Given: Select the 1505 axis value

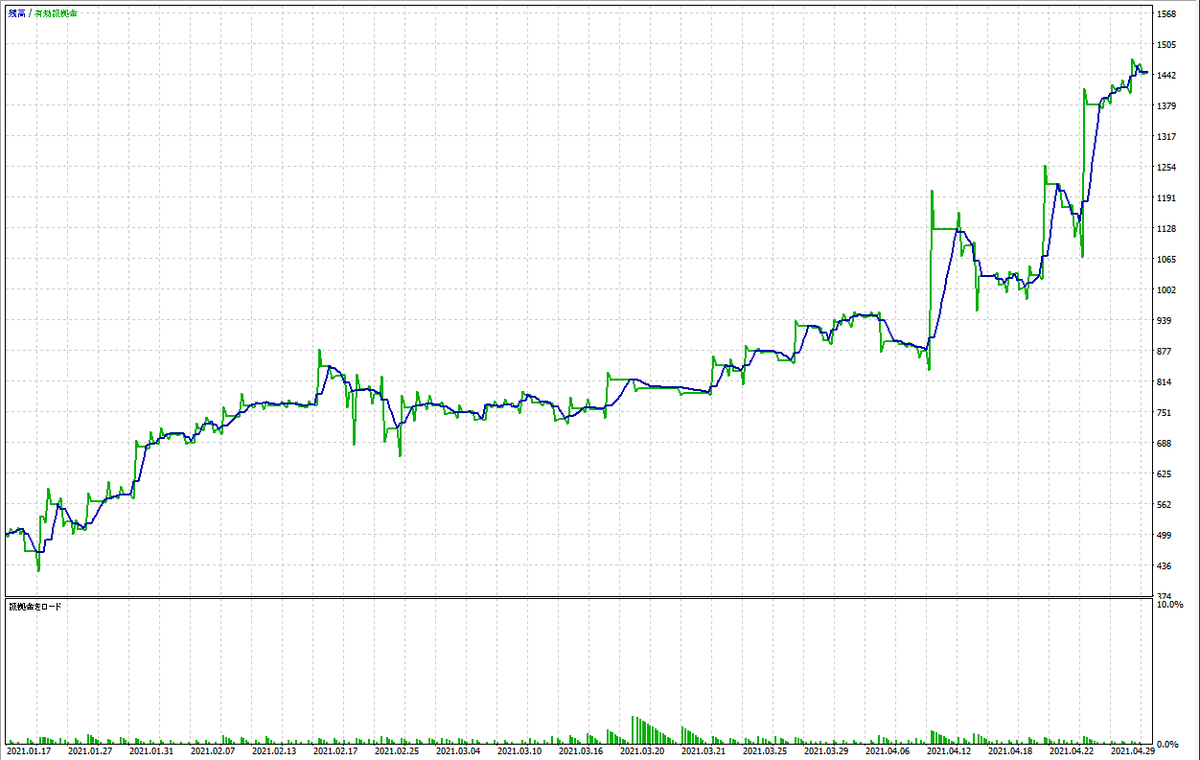Looking at the screenshot, I should [1167, 45].
